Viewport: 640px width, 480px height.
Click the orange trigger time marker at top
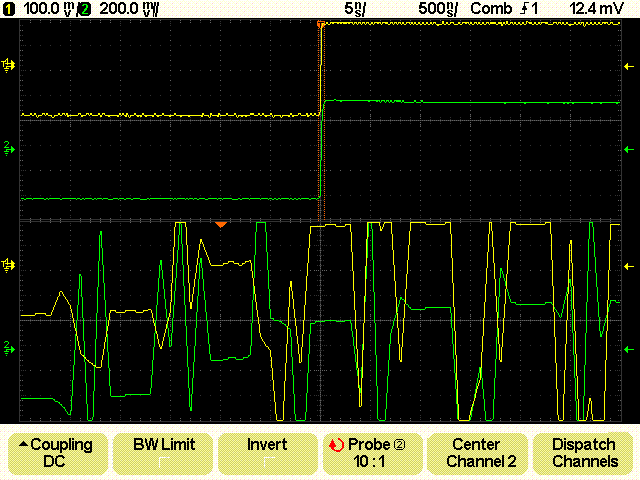click(321, 24)
